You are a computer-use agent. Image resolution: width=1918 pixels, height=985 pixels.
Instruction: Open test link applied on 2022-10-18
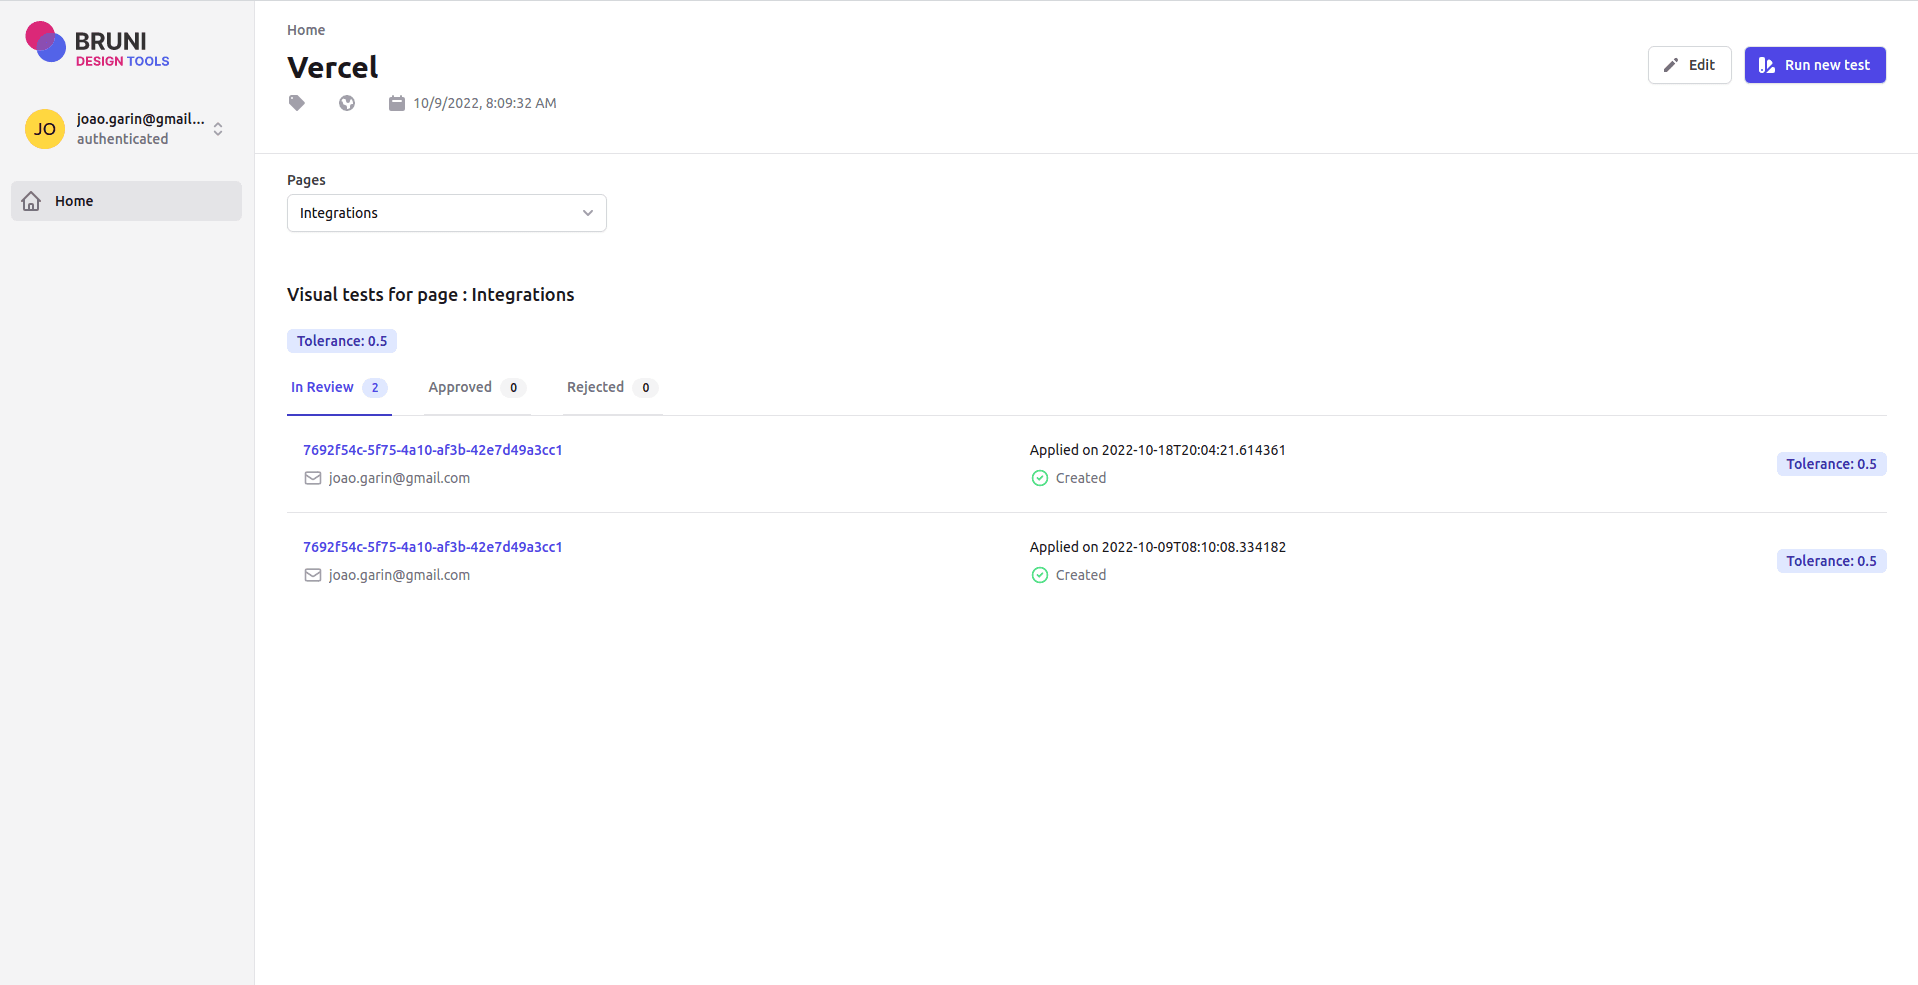433,450
